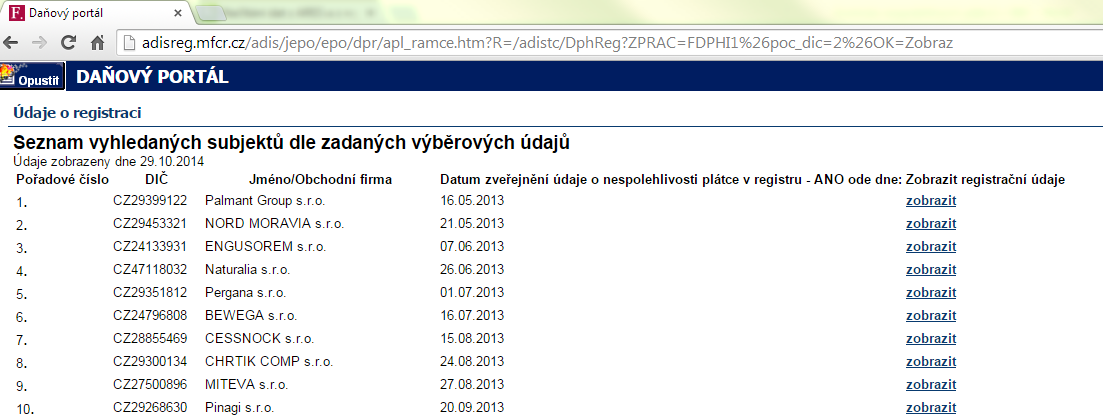This screenshot has width=1103, height=420.
Task: Click the date 21.05.2013
Action: coord(472,224)
